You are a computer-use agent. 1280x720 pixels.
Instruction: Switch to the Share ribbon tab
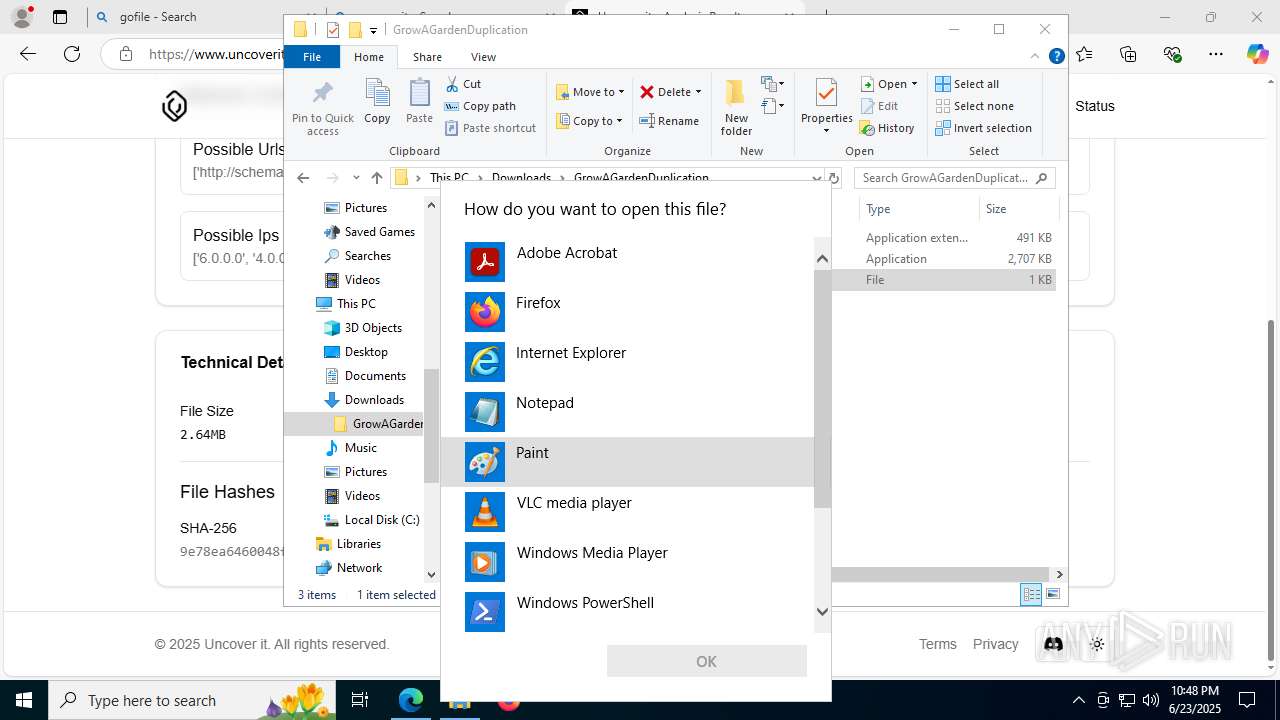point(427,57)
